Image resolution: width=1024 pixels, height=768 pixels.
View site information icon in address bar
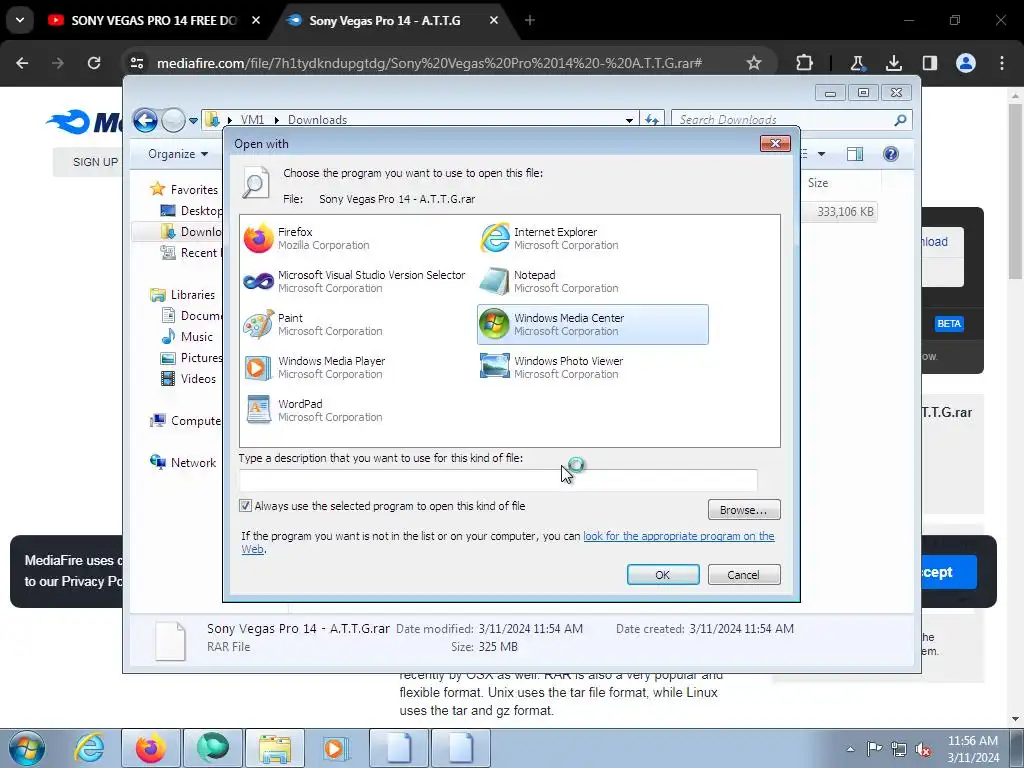tap(137, 63)
